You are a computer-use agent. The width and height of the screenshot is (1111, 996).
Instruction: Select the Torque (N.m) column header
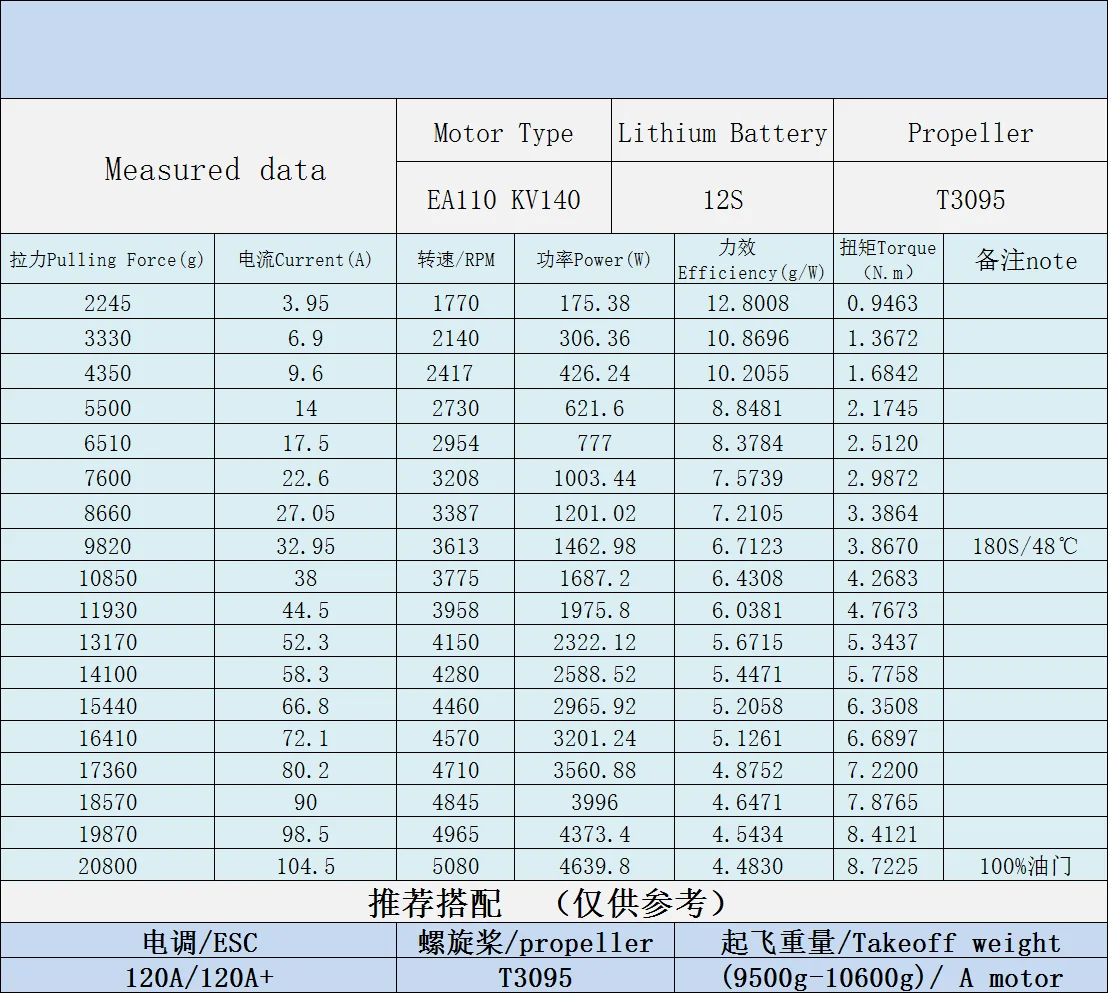pos(888,259)
